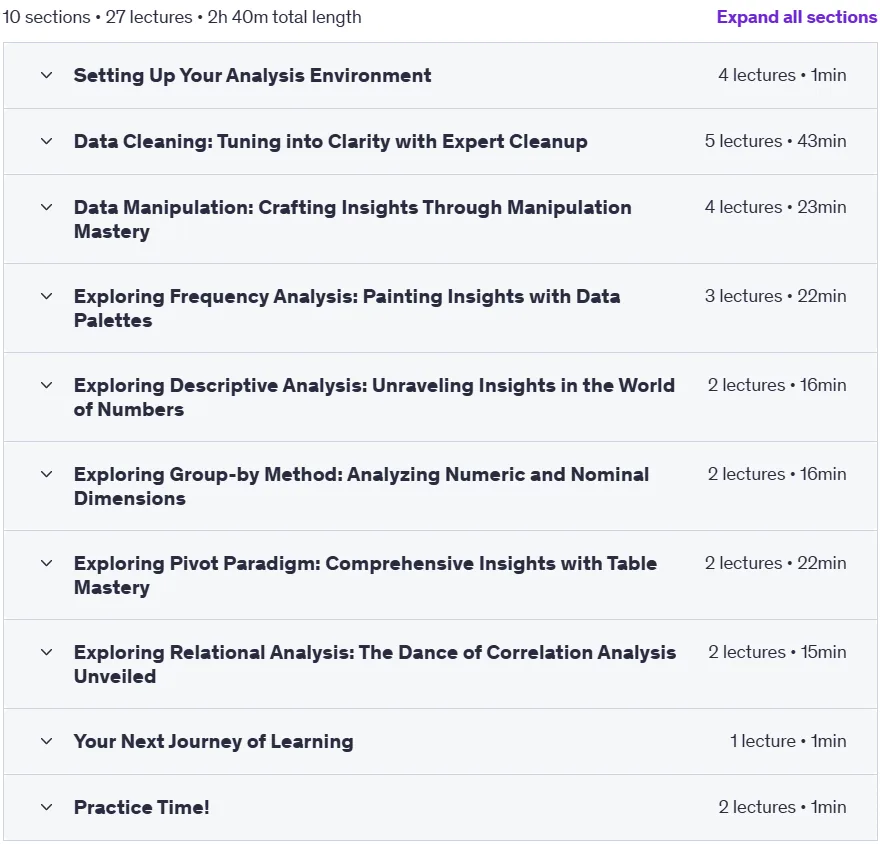This screenshot has width=880, height=844.
Task: Select Exploring Pivot Paradigm section title
Action: pyautogui.click(x=365, y=575)
